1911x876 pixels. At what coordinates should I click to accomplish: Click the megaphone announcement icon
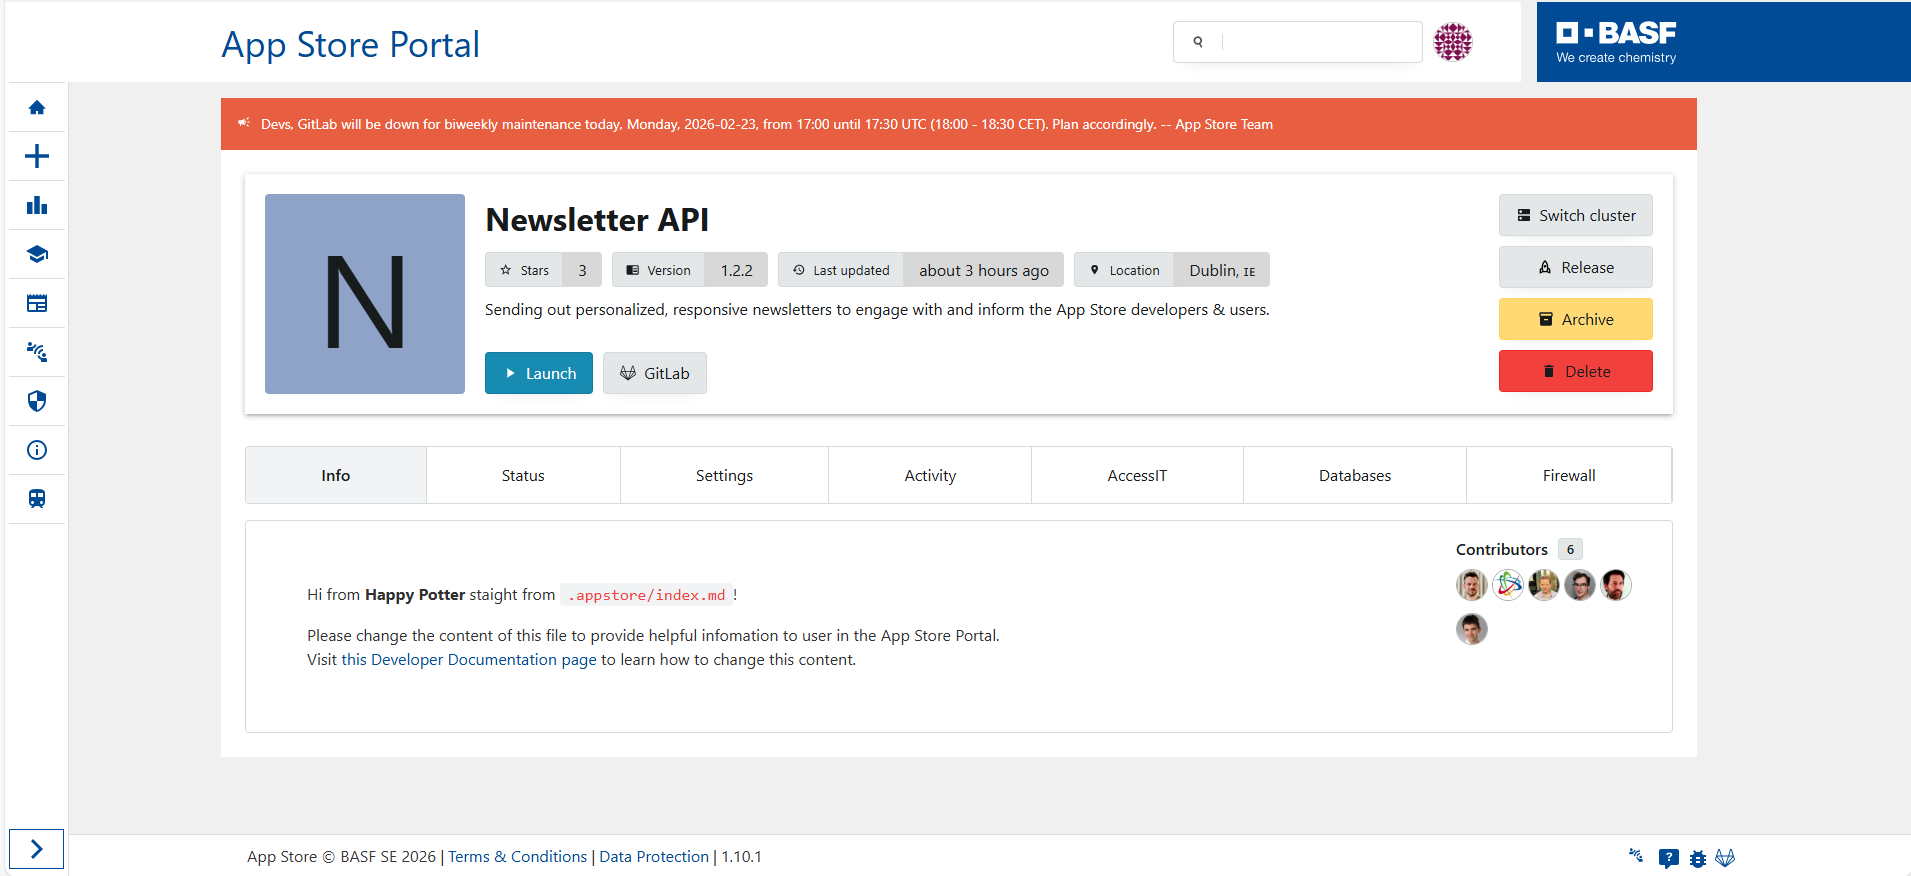coord(243,123)
